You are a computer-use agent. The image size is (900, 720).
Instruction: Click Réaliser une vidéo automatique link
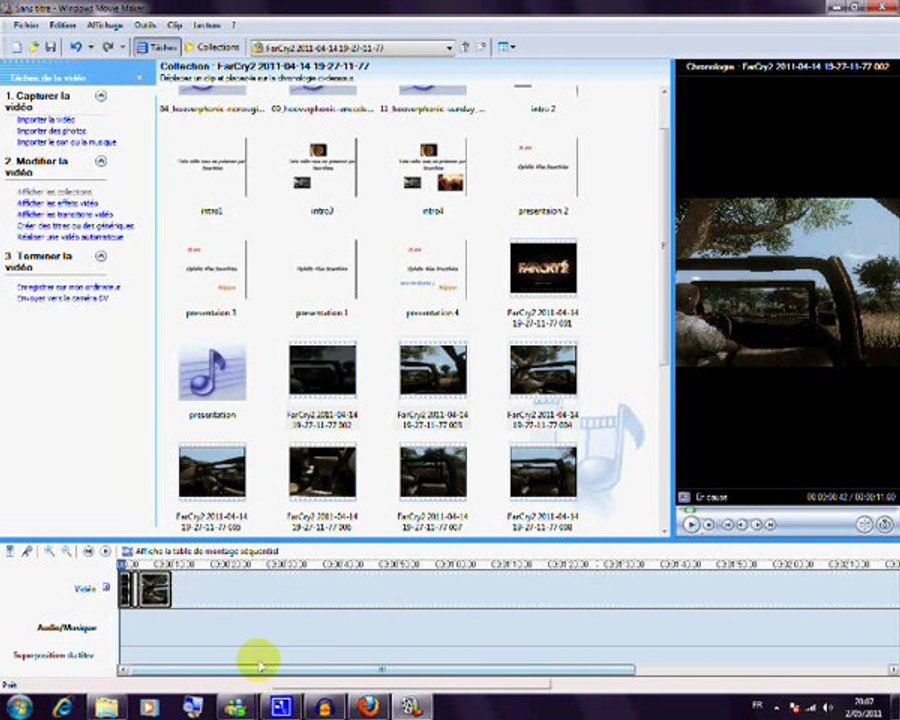tap(70, 237)
